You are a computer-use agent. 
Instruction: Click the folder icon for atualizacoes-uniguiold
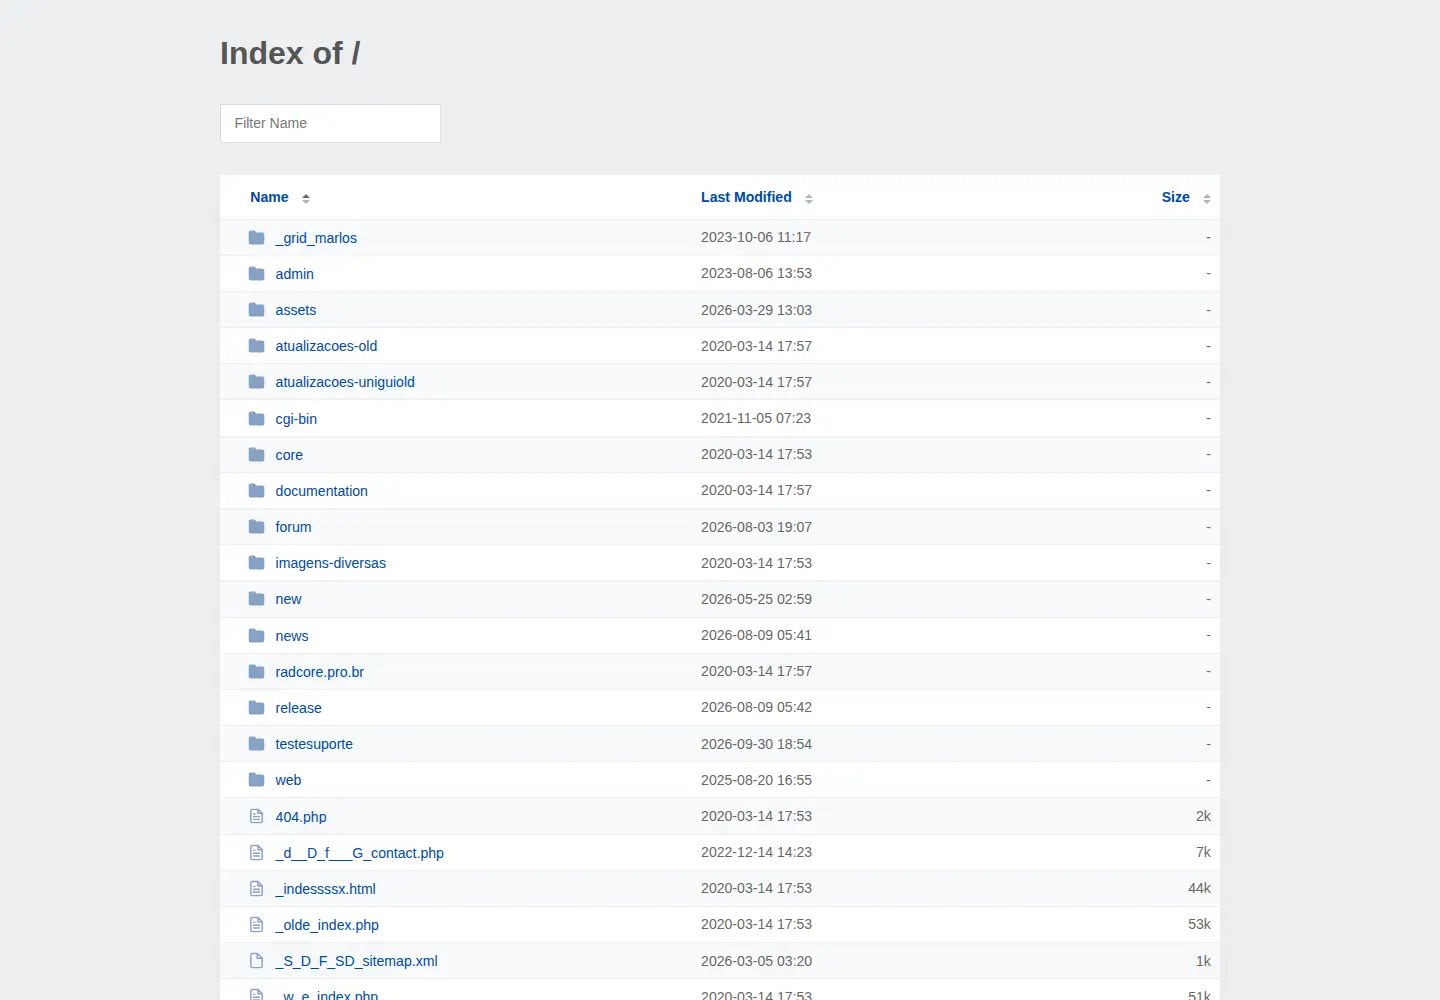coord(257,382)
